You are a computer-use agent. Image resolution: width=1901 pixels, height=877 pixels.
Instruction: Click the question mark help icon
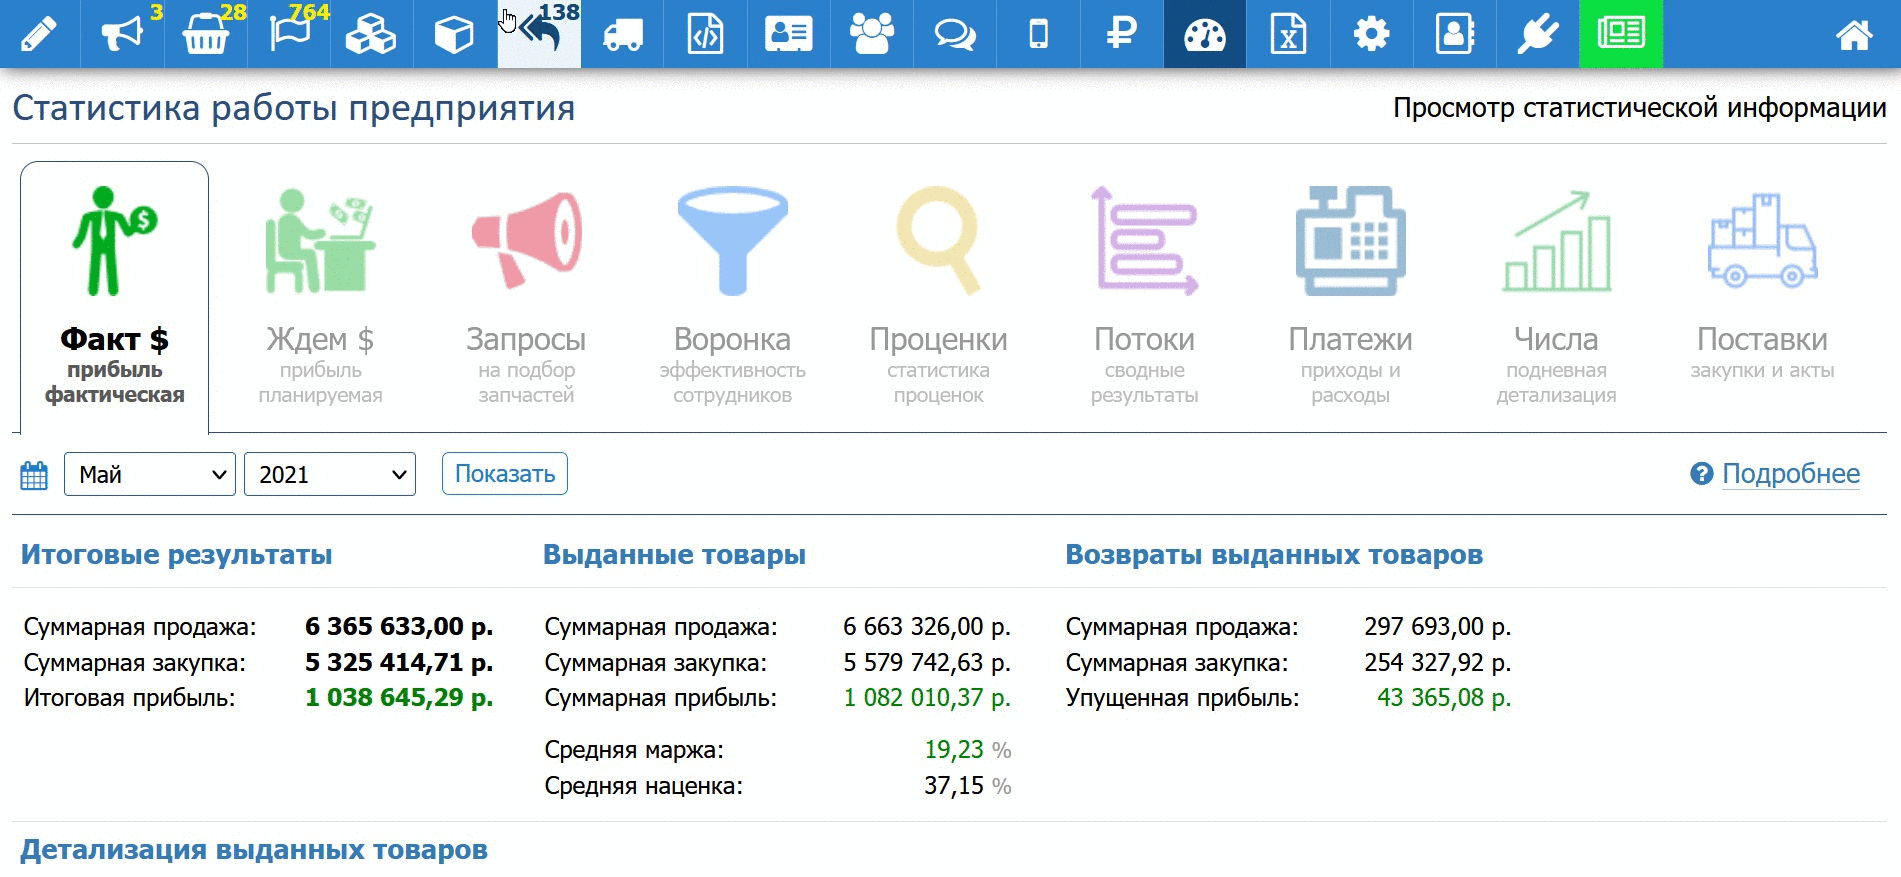click(1702, 474)
